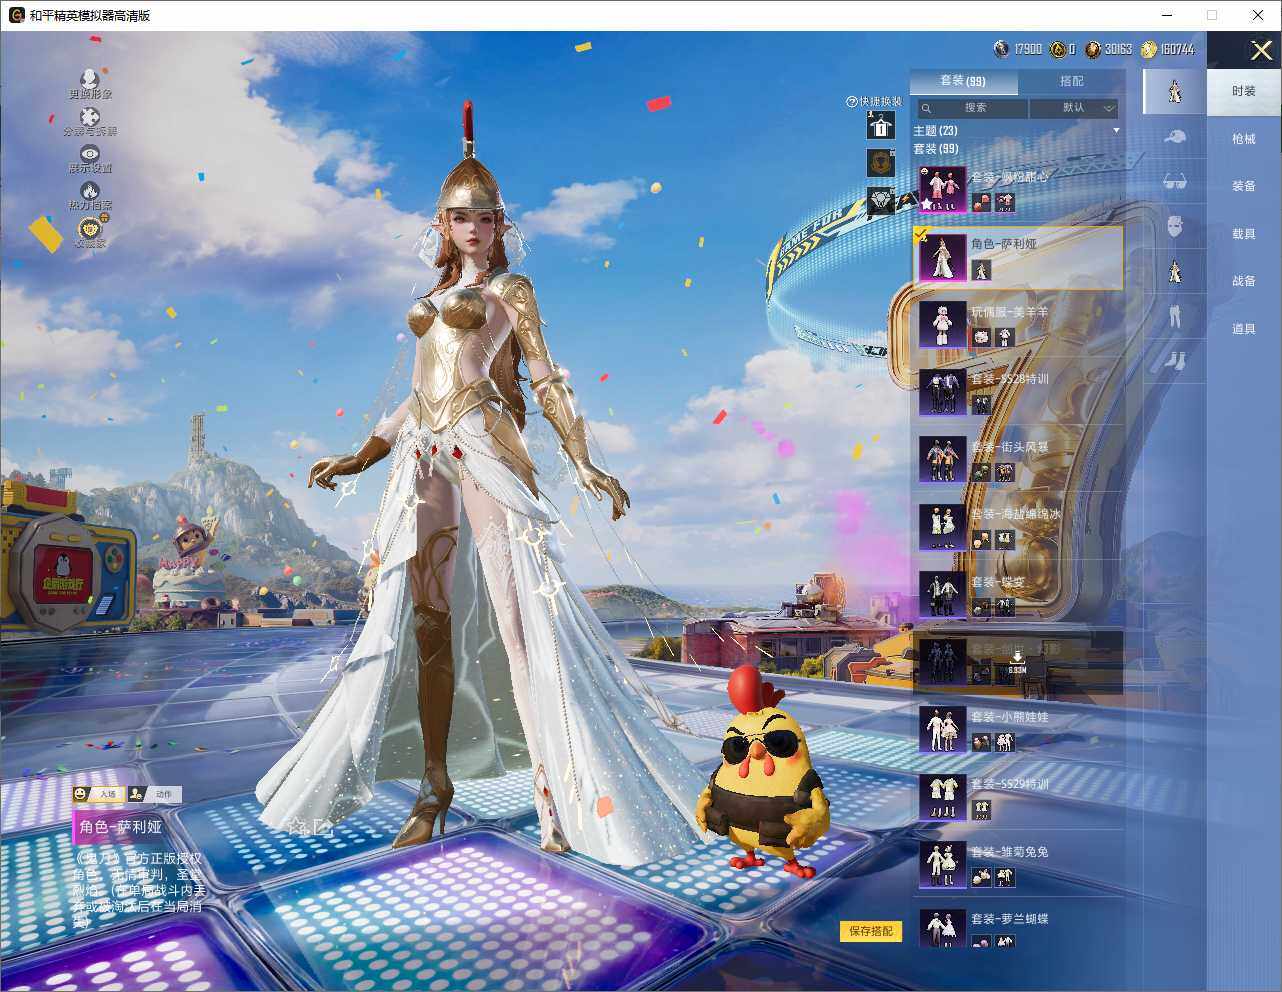
Task: Click the gold trophy emblem quick-change slot
Action: click(x=880, y=163)
